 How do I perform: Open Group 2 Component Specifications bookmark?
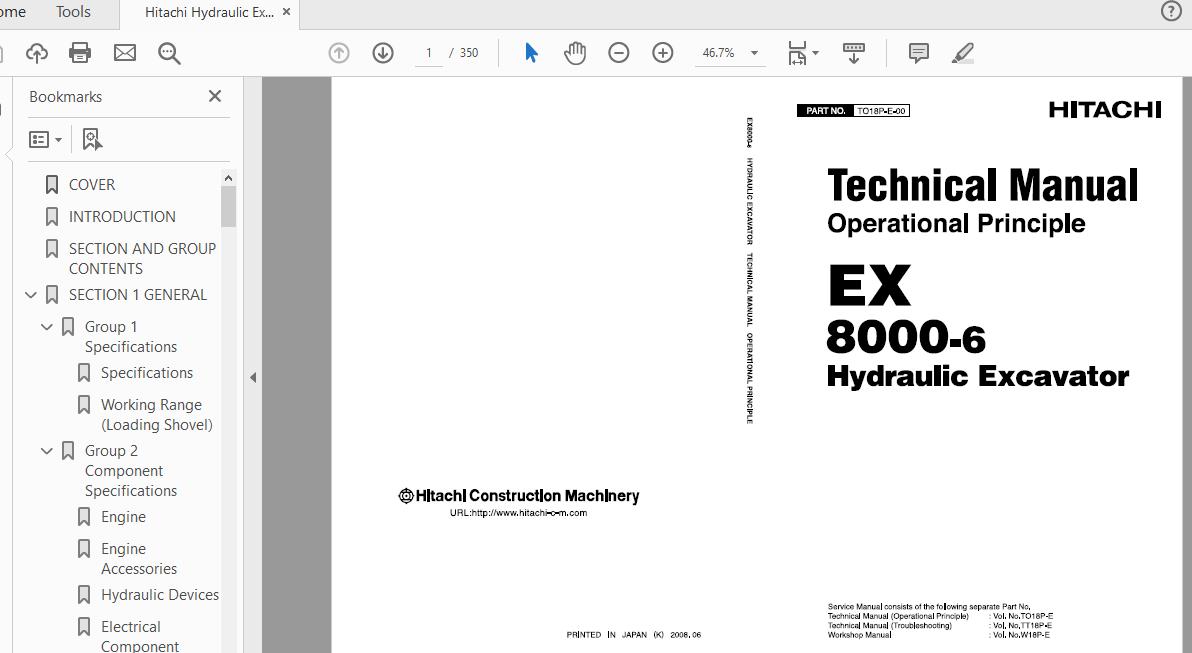131,471
